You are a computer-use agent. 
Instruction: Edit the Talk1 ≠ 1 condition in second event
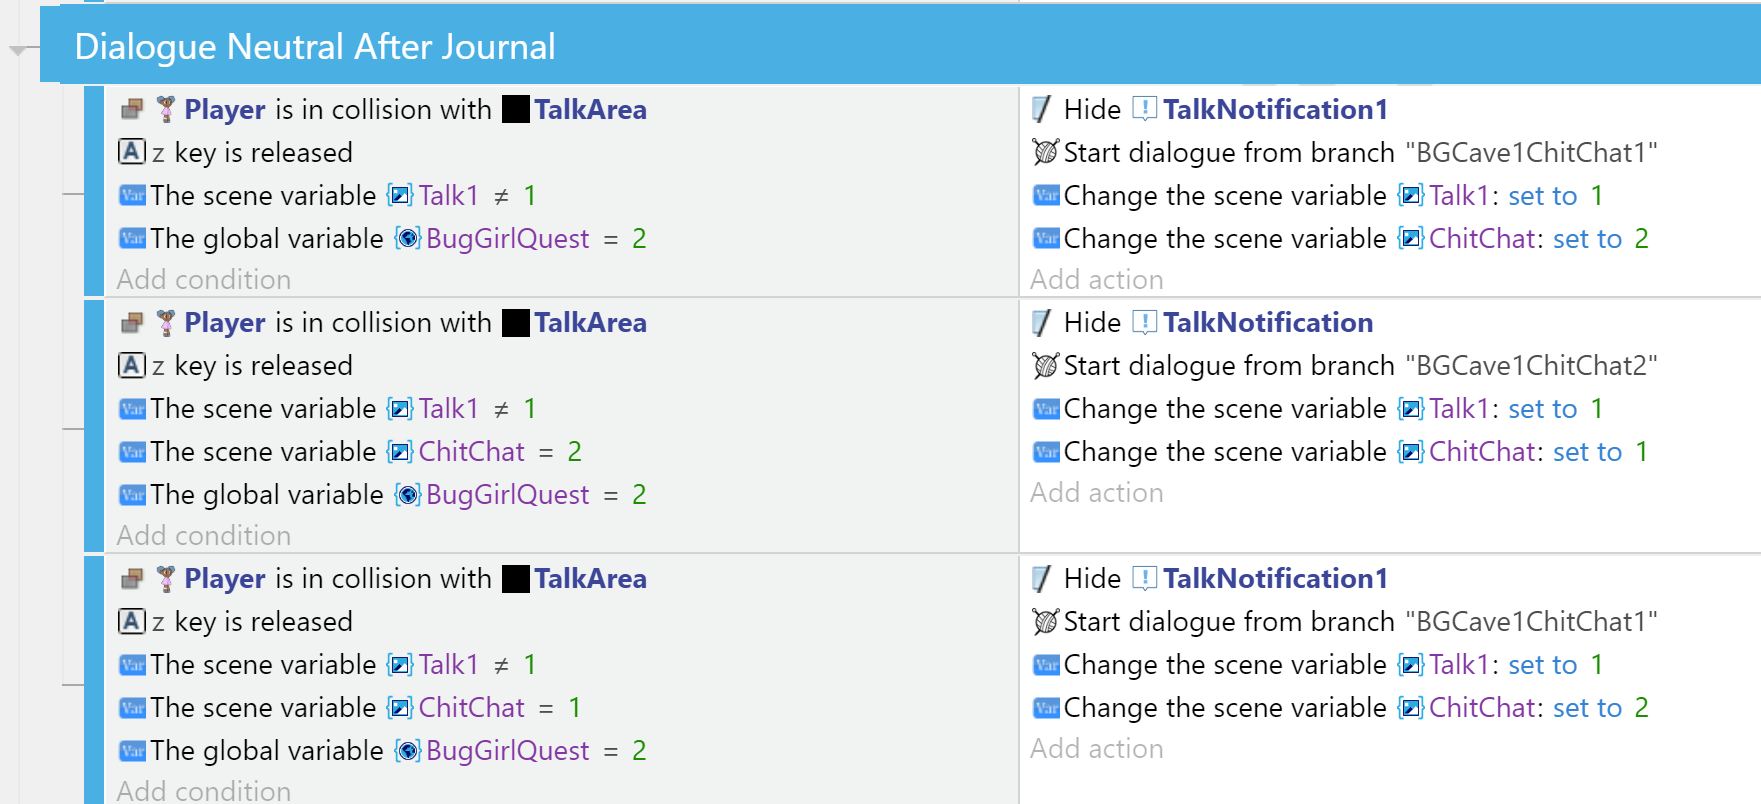tap(328, 409)
